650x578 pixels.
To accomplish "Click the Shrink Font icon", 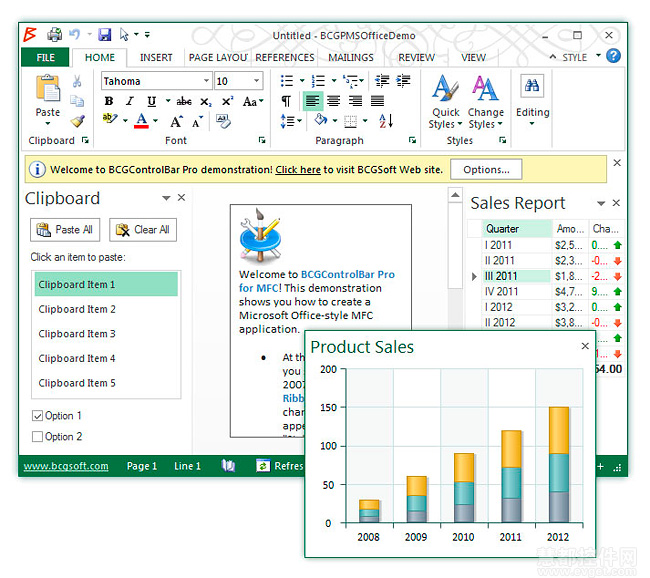I will pyautogui.click(x=197, y=121).
